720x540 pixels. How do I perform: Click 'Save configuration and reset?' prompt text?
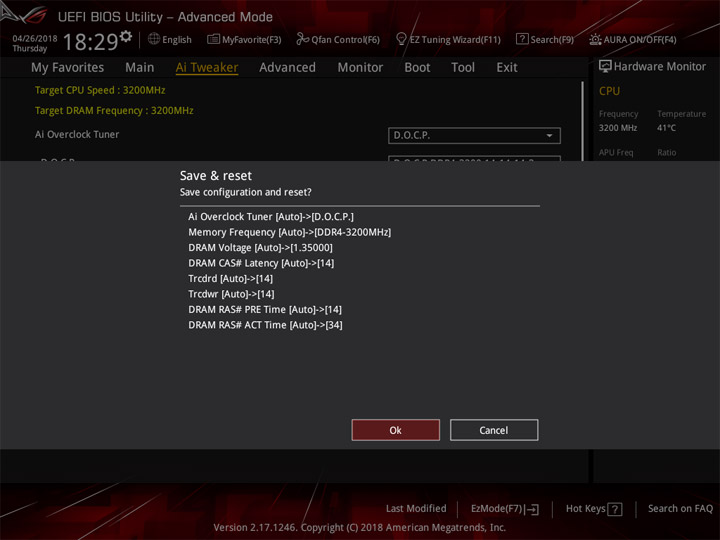pyautogui.click(x=246, y=192)
